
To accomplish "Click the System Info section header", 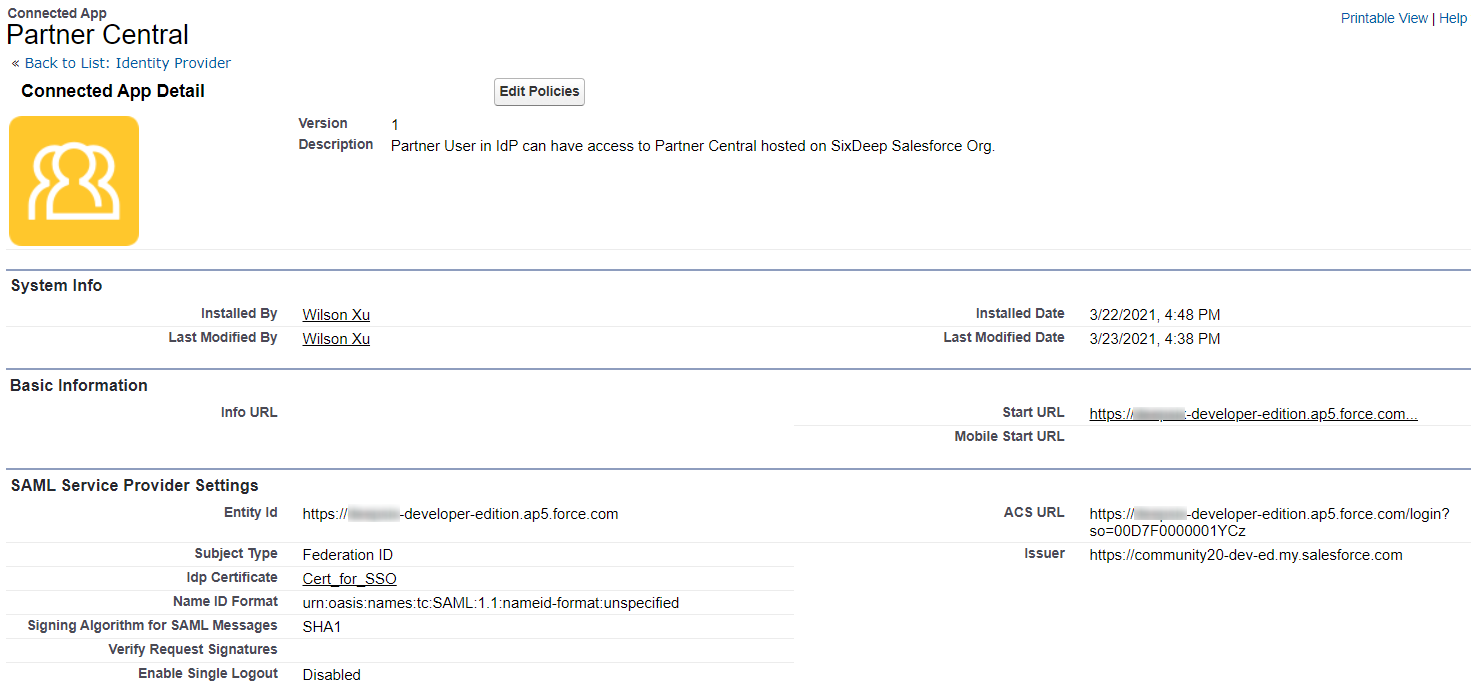I will pyautogui.click(x=55, y=285).
